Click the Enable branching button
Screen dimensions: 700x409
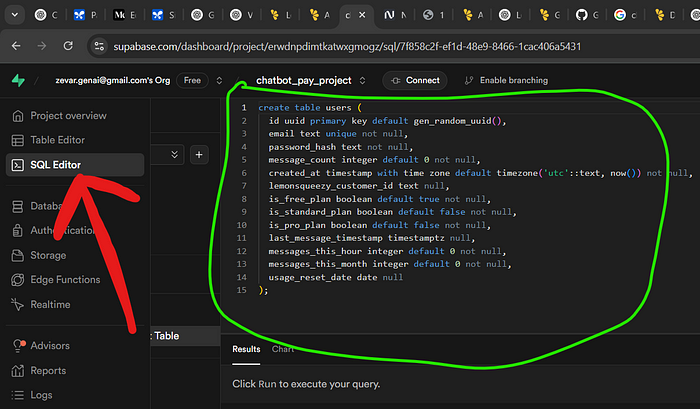point(506,80)
